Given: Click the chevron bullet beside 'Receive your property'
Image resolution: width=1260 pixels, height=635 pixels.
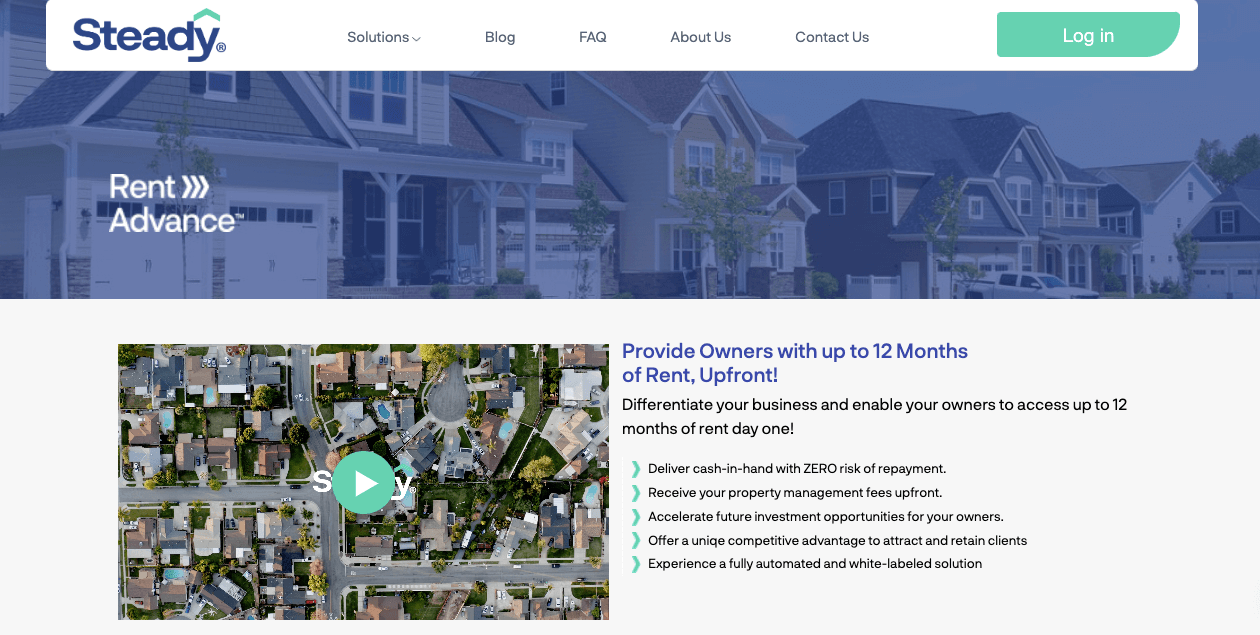Looking at the screenshot, I should (636, 493).
